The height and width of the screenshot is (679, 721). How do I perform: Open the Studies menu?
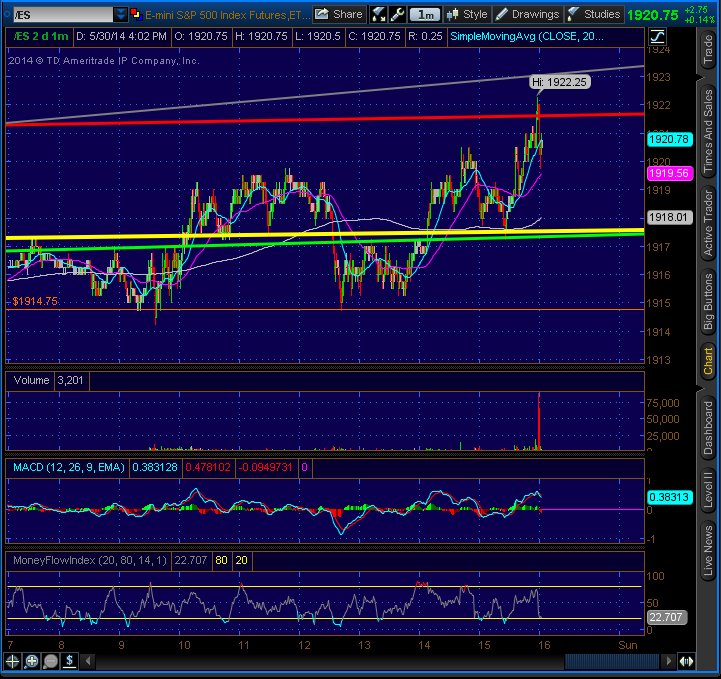click(594, 15)
